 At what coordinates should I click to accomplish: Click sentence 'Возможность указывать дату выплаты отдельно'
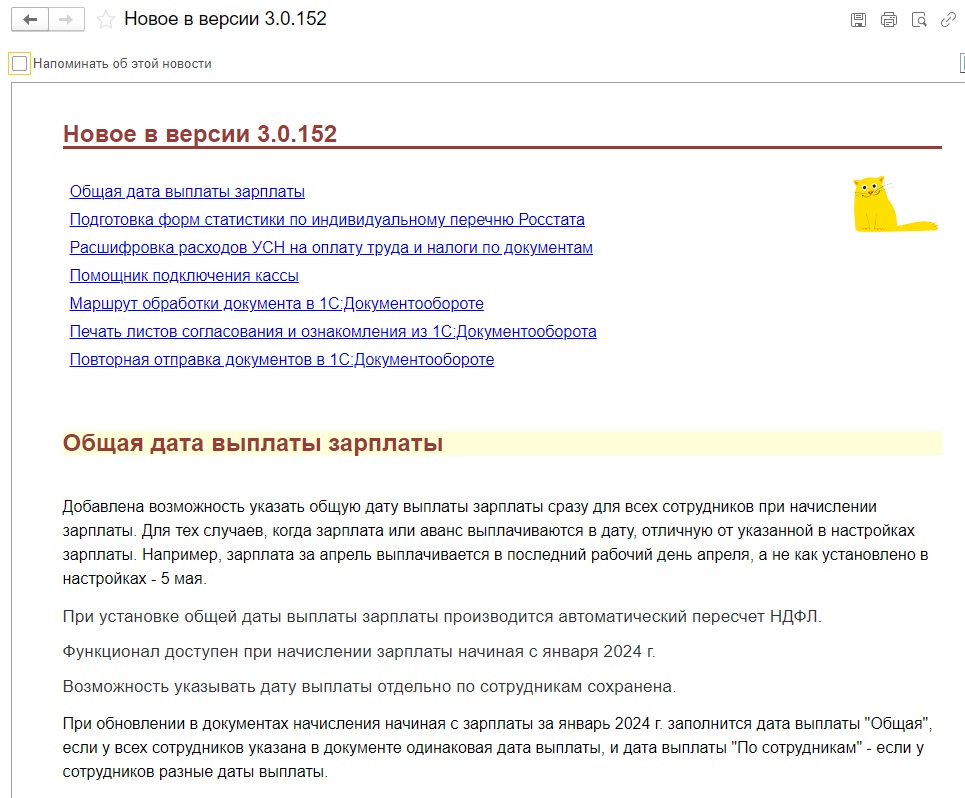point(369,687)
